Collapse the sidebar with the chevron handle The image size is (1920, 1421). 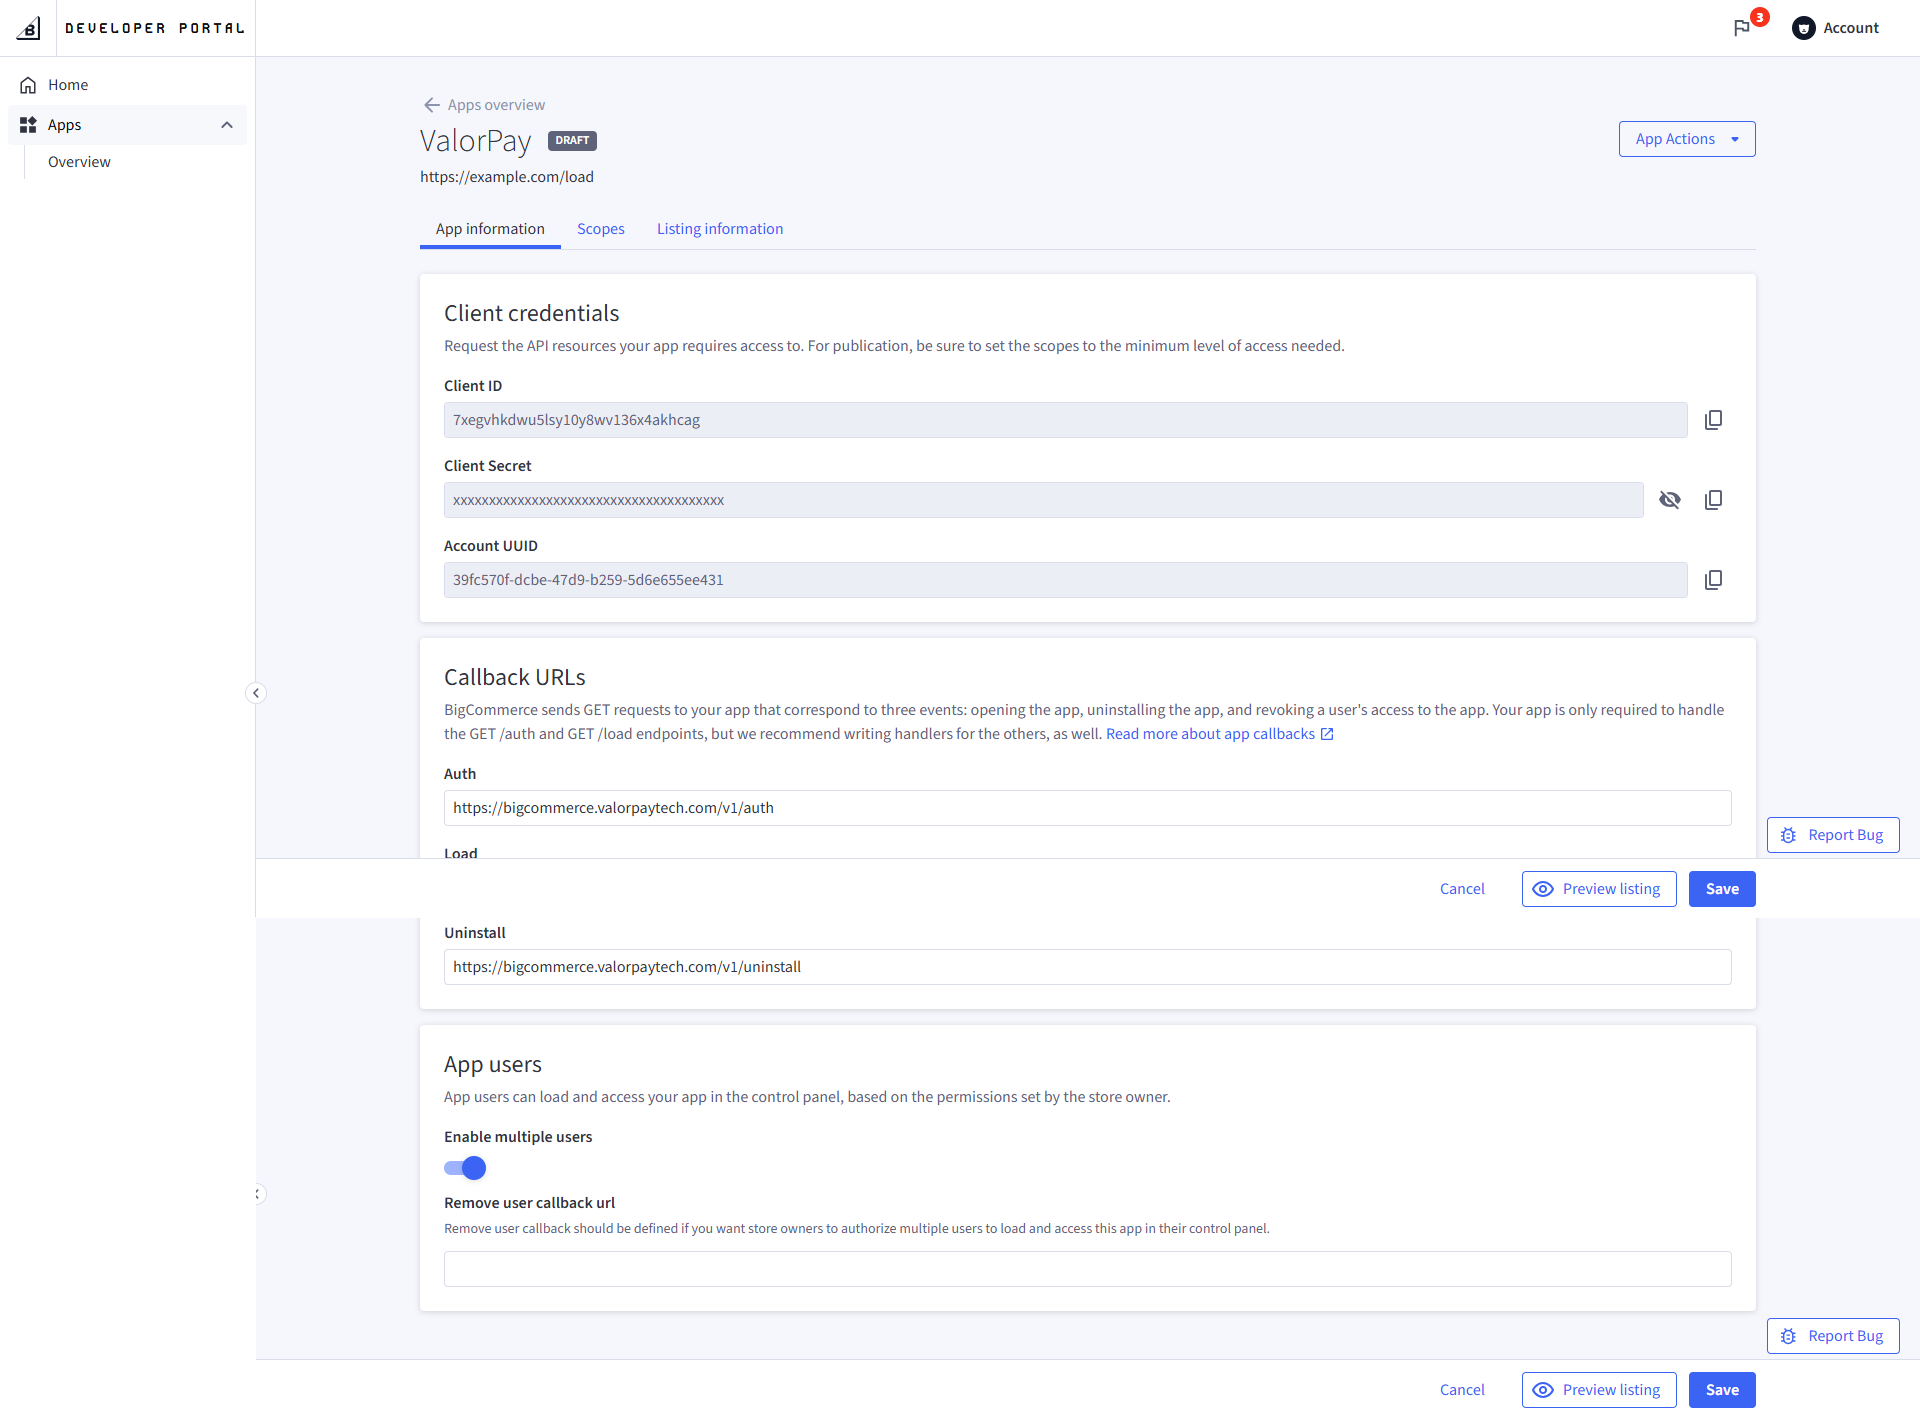[x=256, y=693]
